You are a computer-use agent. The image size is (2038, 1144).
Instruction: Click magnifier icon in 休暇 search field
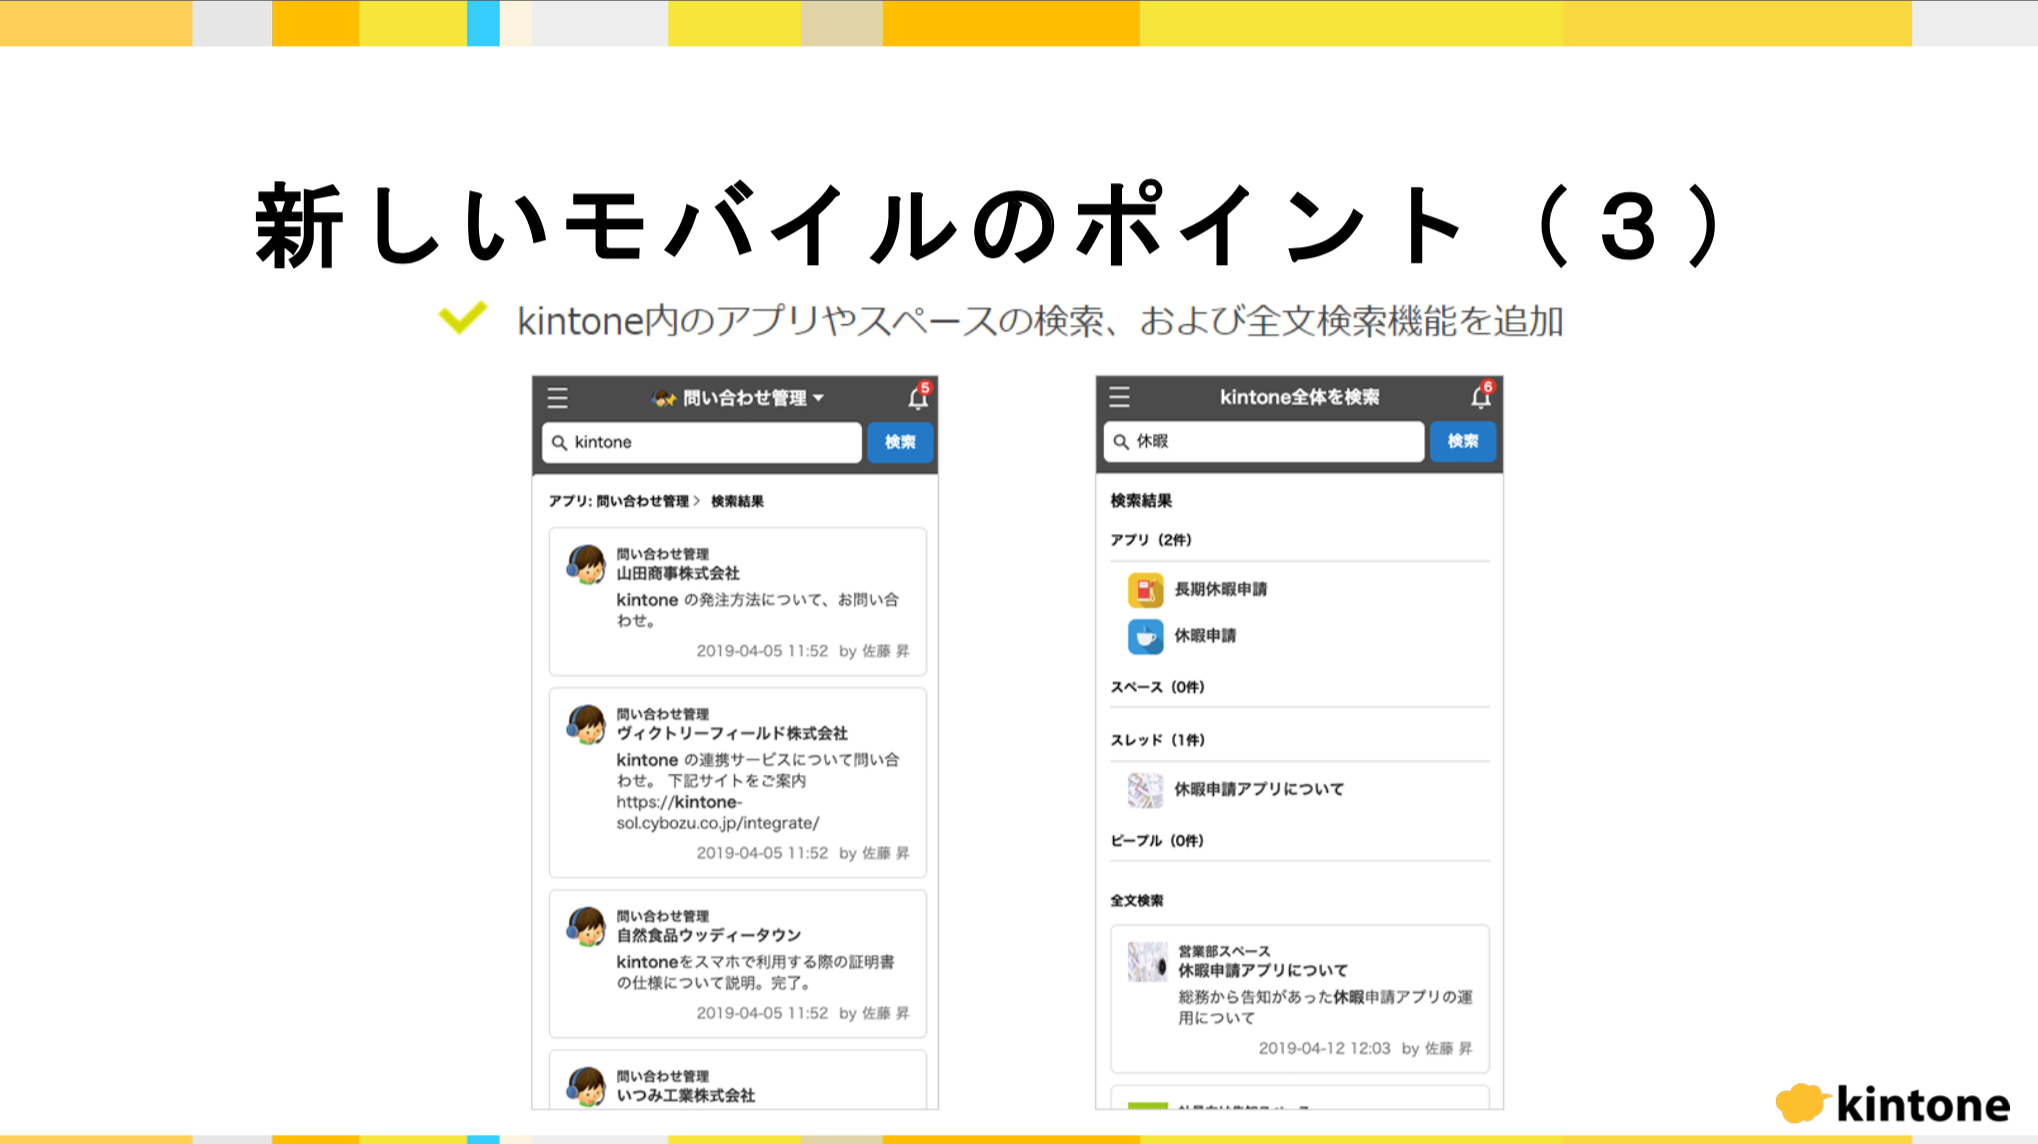tap(1121, 441)
